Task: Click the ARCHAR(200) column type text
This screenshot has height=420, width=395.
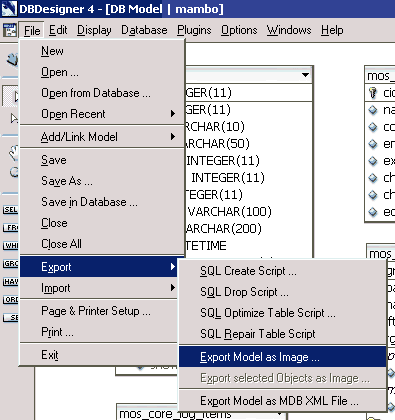Action: [224, 228]
